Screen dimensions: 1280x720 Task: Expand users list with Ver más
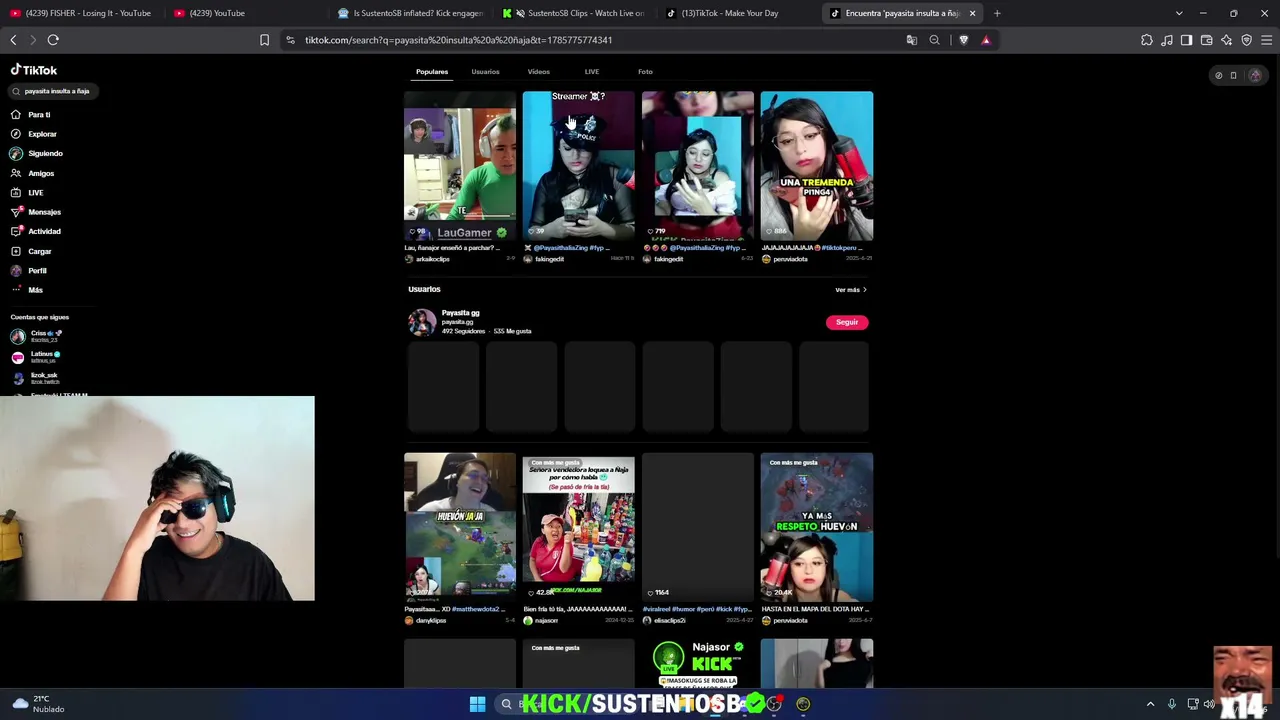[x=851, y=290]
